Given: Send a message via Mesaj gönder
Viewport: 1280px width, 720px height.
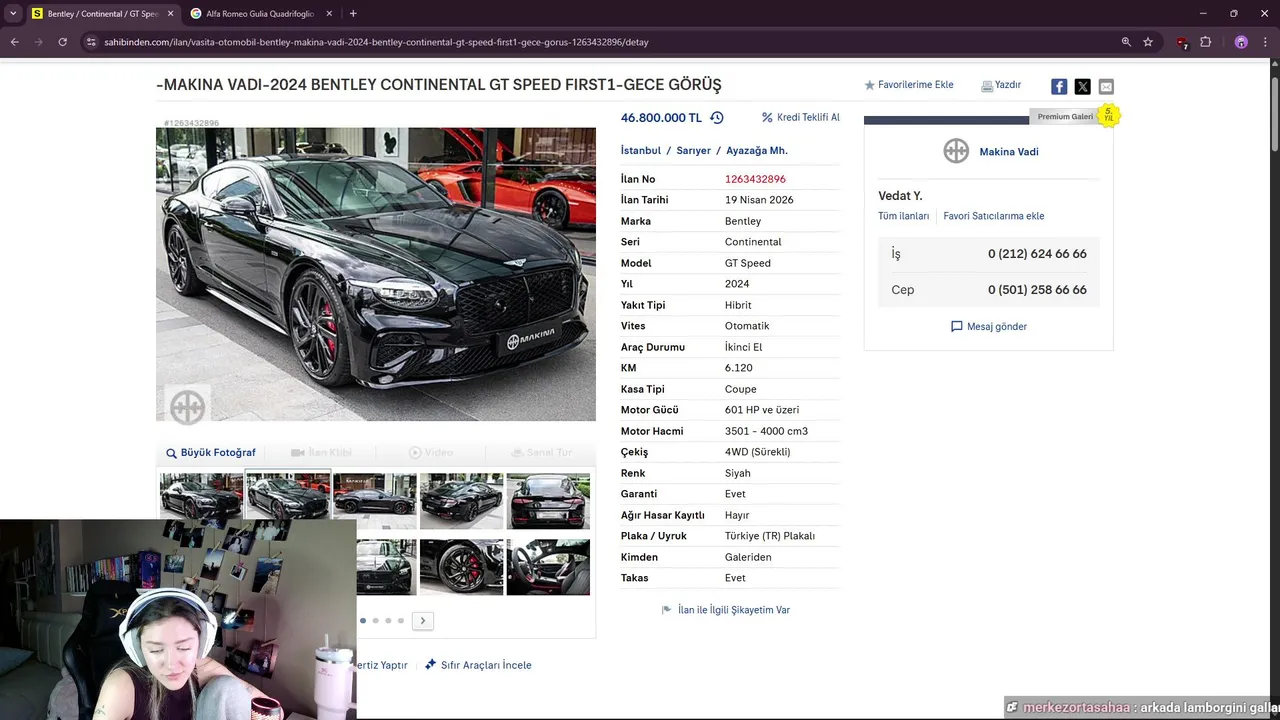Looking at the screenshot, I should point(989,327).
